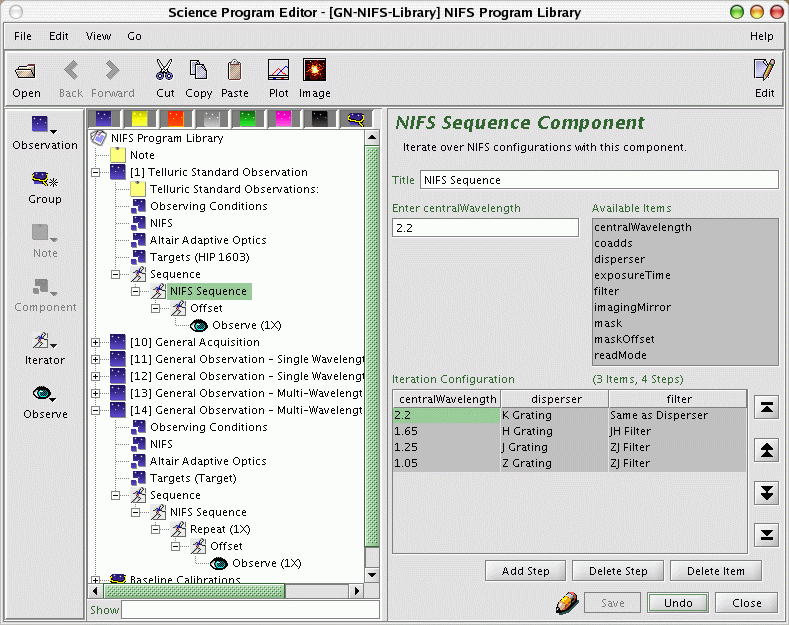Toggle the group filter button in tree toolbar
Screen dimensions: 789x625
click(356, 119)
